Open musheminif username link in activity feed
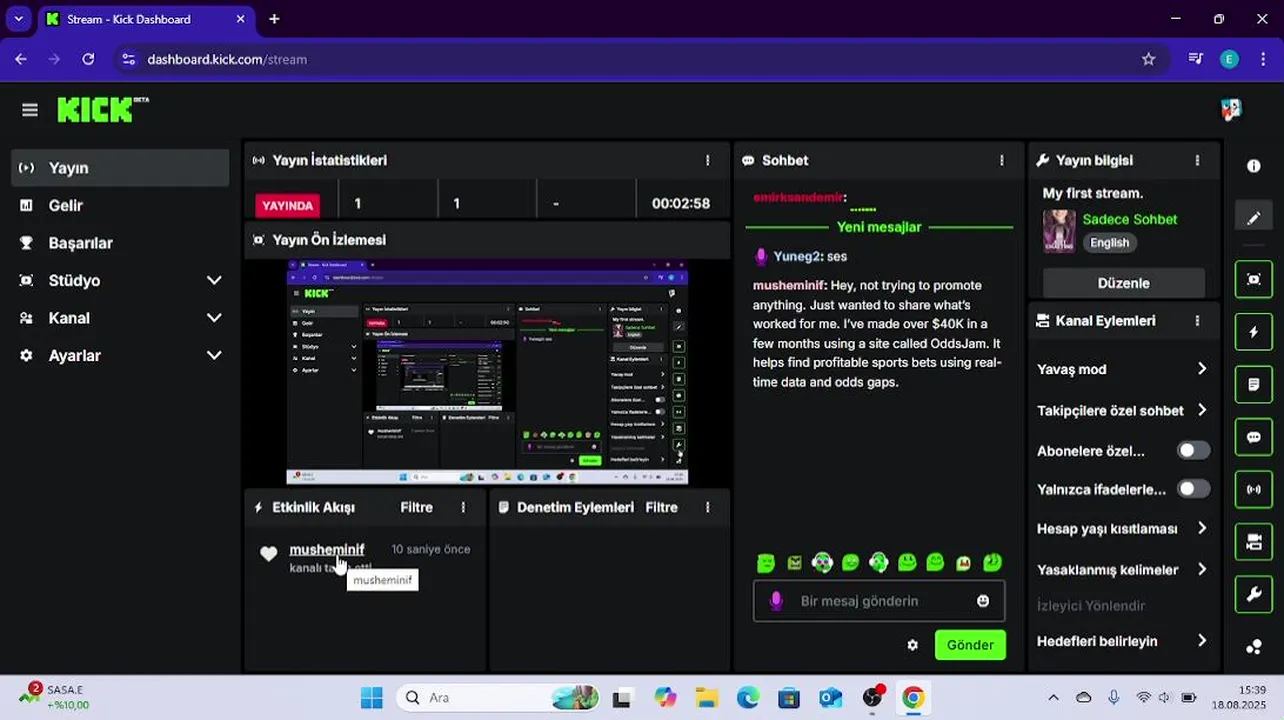 [327, 549]
